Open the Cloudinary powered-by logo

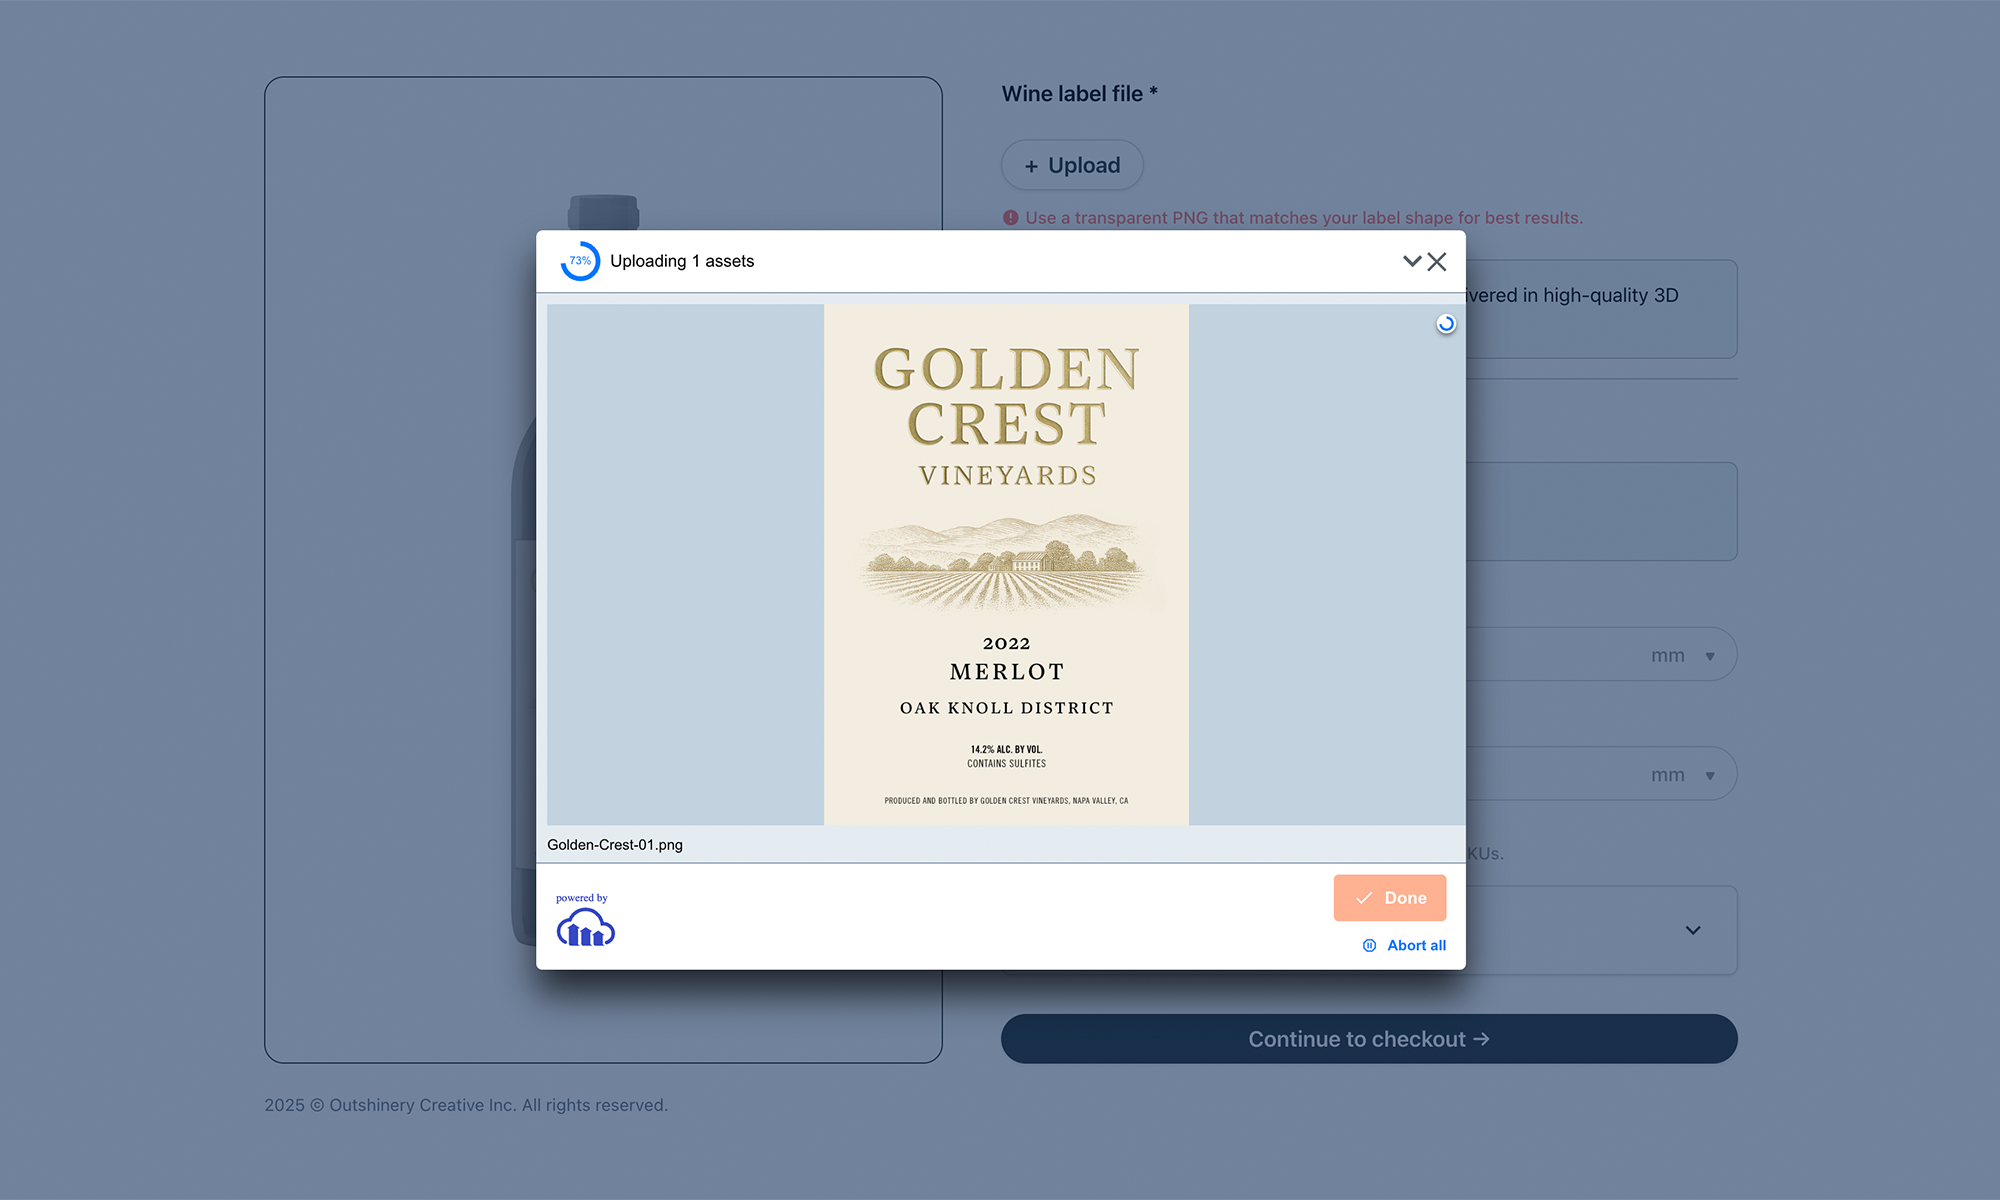[x=585, y=919]
